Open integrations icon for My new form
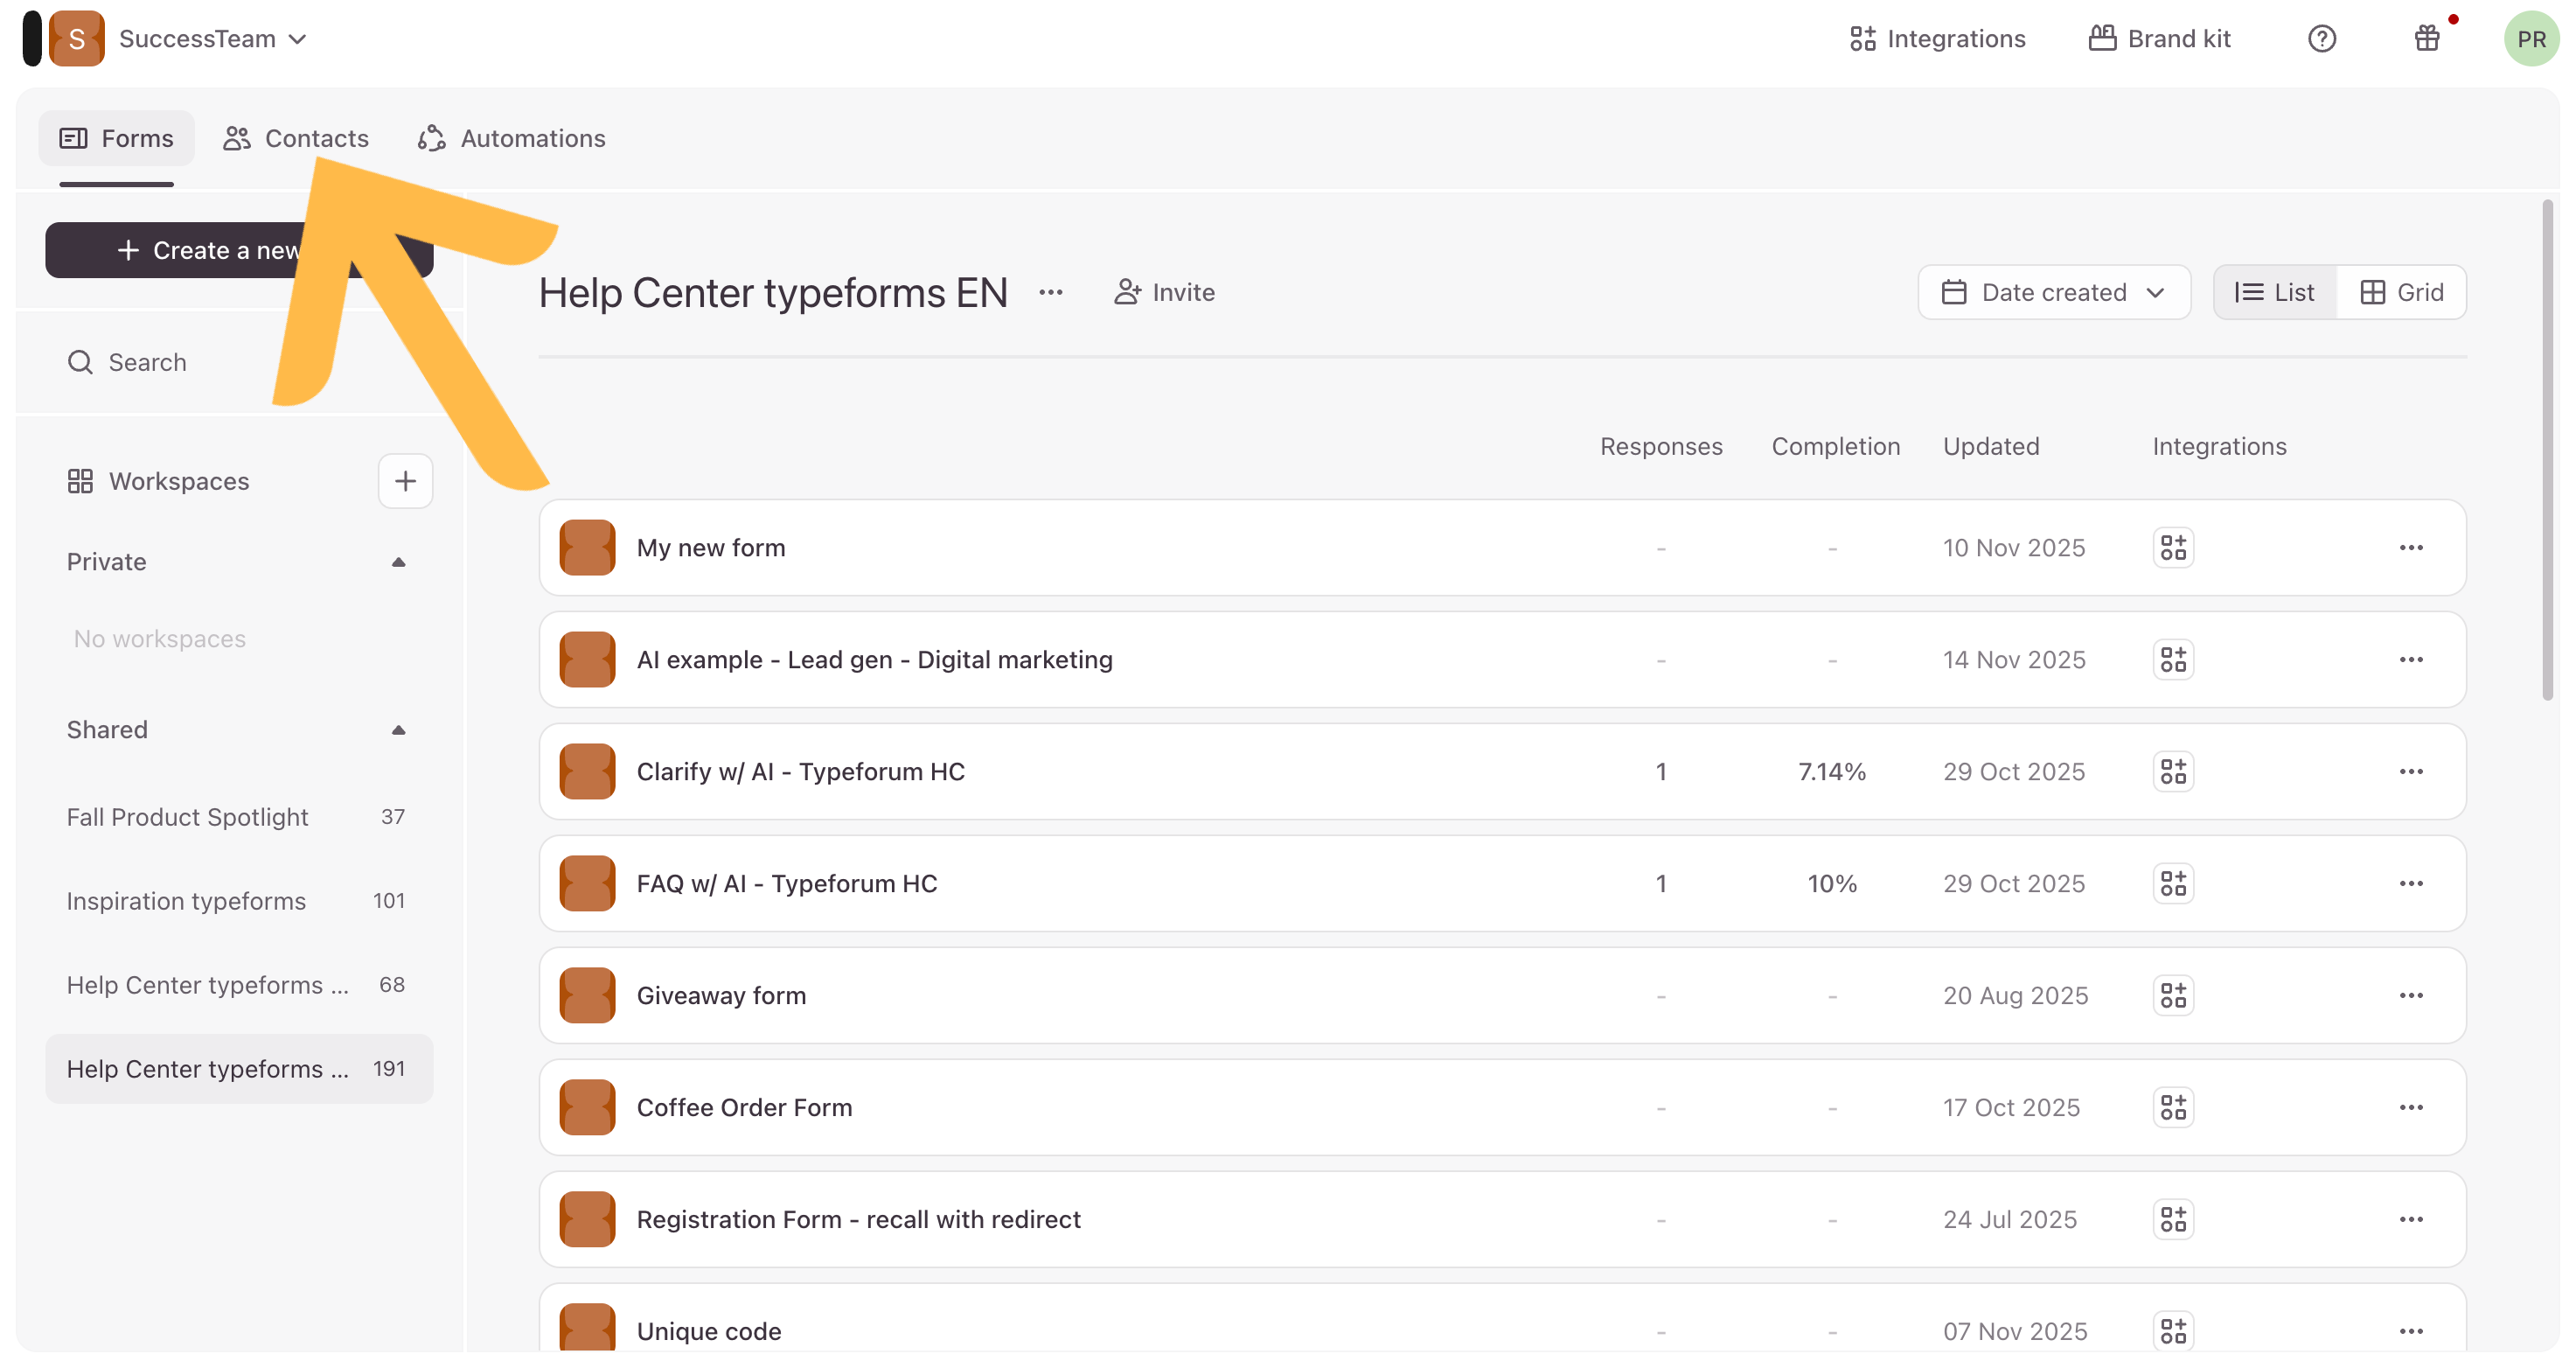This screenshot has height=1368, width=2576. click(x=2173, y=548)
